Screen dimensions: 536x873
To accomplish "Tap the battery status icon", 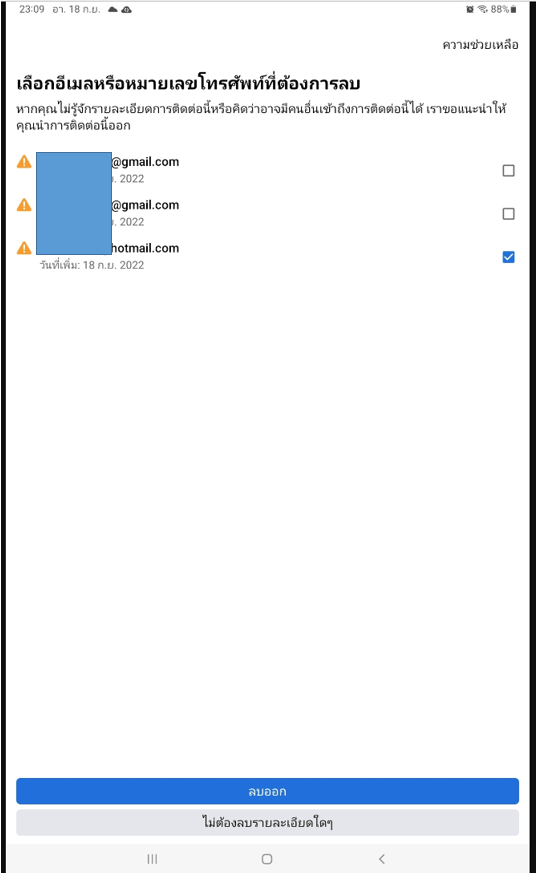I will (x=513, y=9).
